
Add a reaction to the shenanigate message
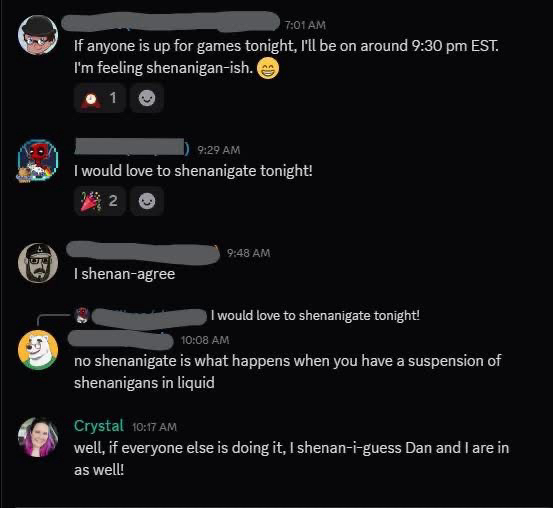pyautogui.click(x=147, y=201)
